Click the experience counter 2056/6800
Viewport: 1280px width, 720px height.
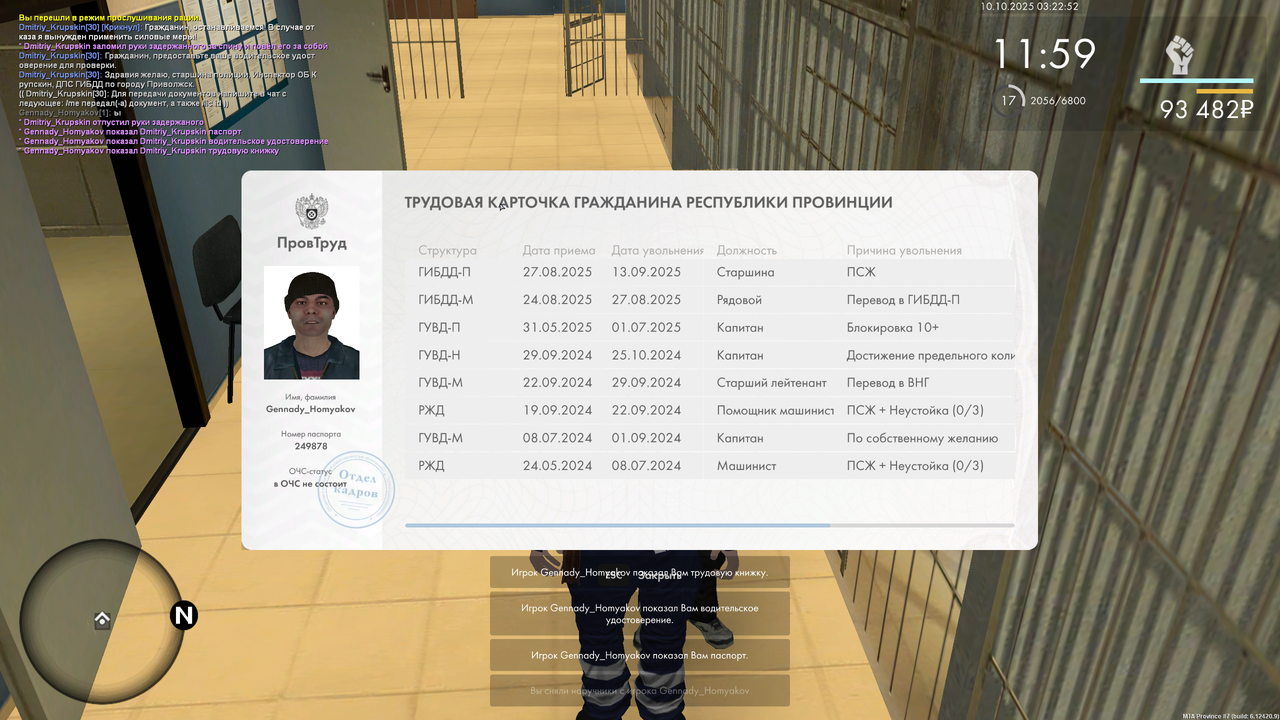[1058, 101]
